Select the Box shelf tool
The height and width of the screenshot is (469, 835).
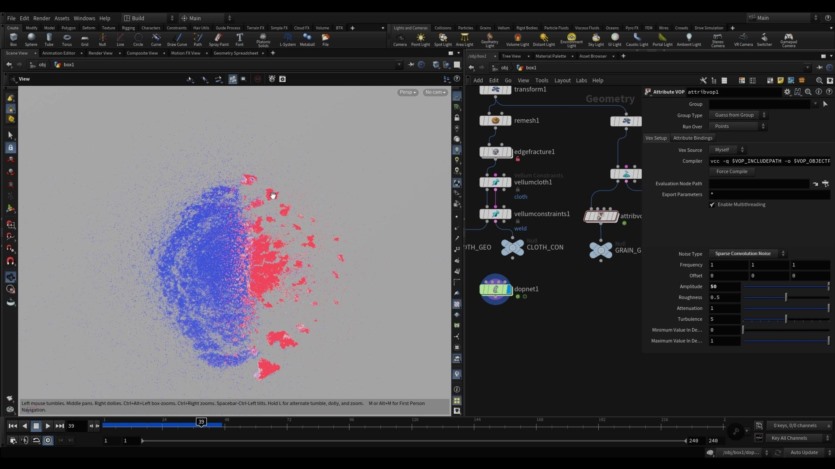pyautogui.click(x=13, y=39)
